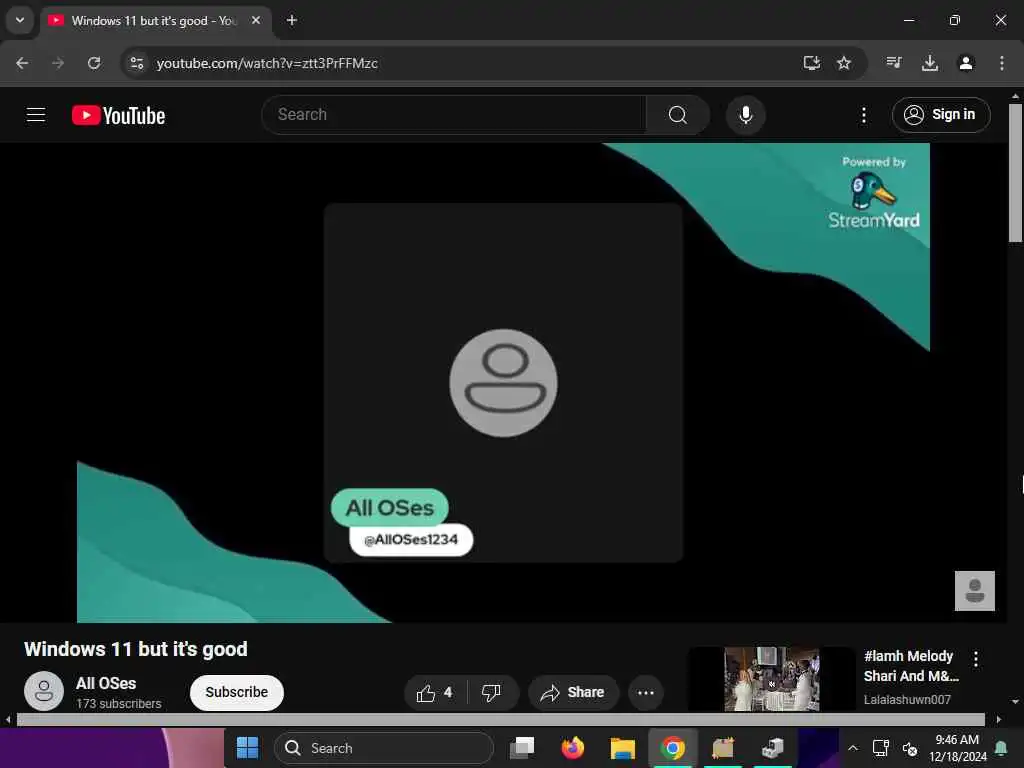Open muted volume icon in tray
This screenshot has width=1024, height=768.
(910, 748)
